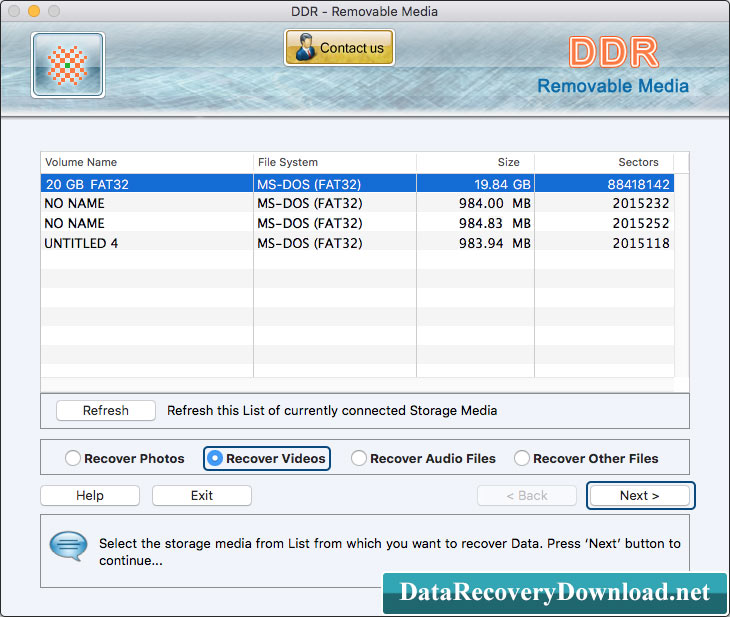The width and height of the screenshot is (730, 617).
Task: Minimize the window with yellow button
Action: click(34, 11)
